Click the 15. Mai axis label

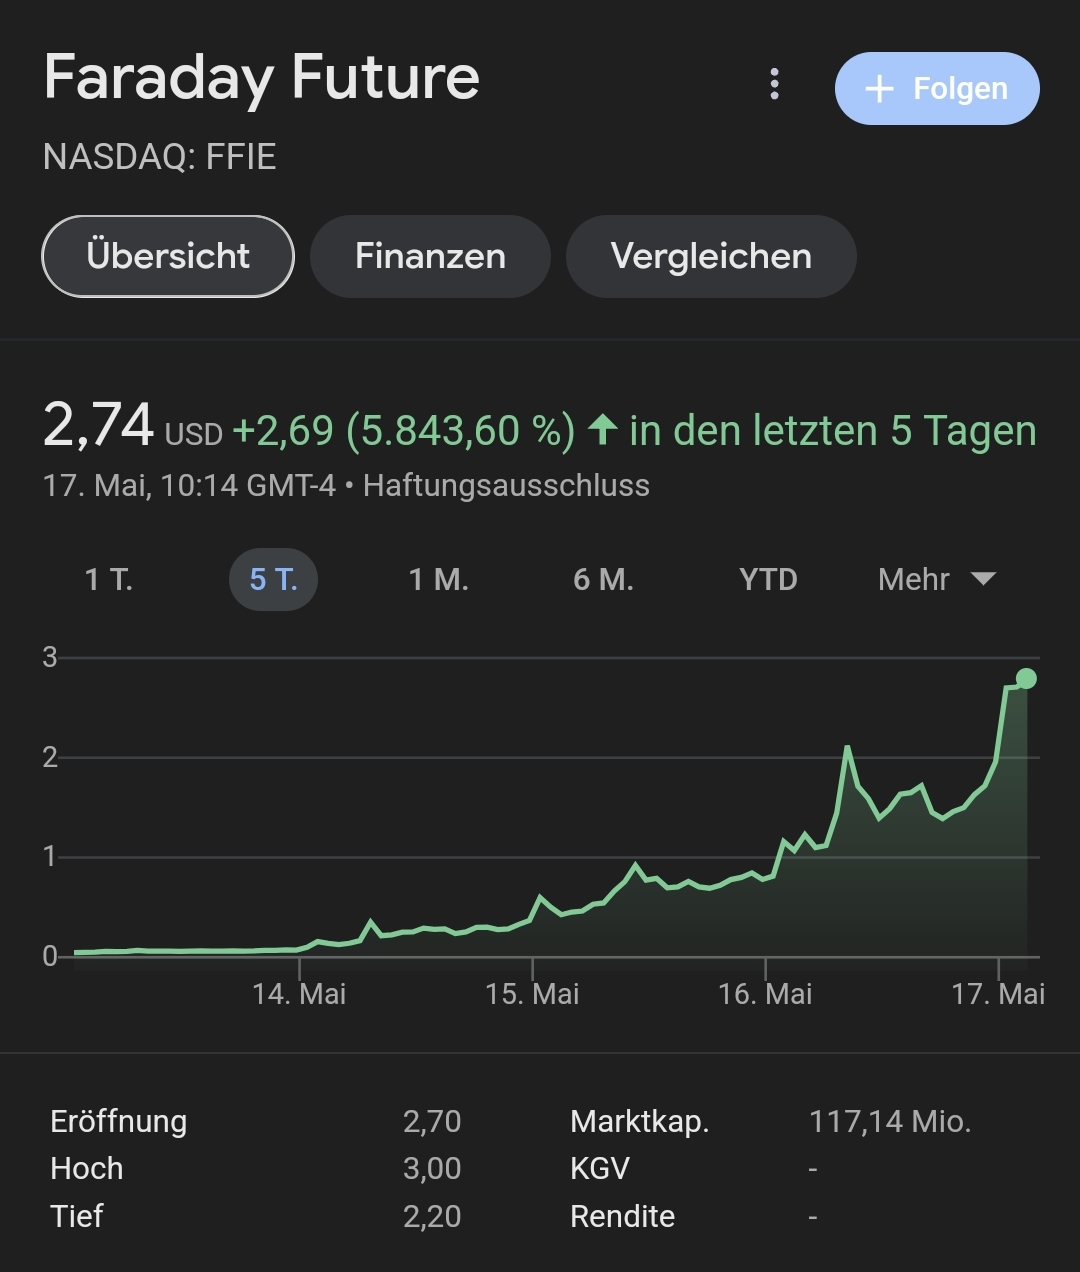[x=532, y=994]
